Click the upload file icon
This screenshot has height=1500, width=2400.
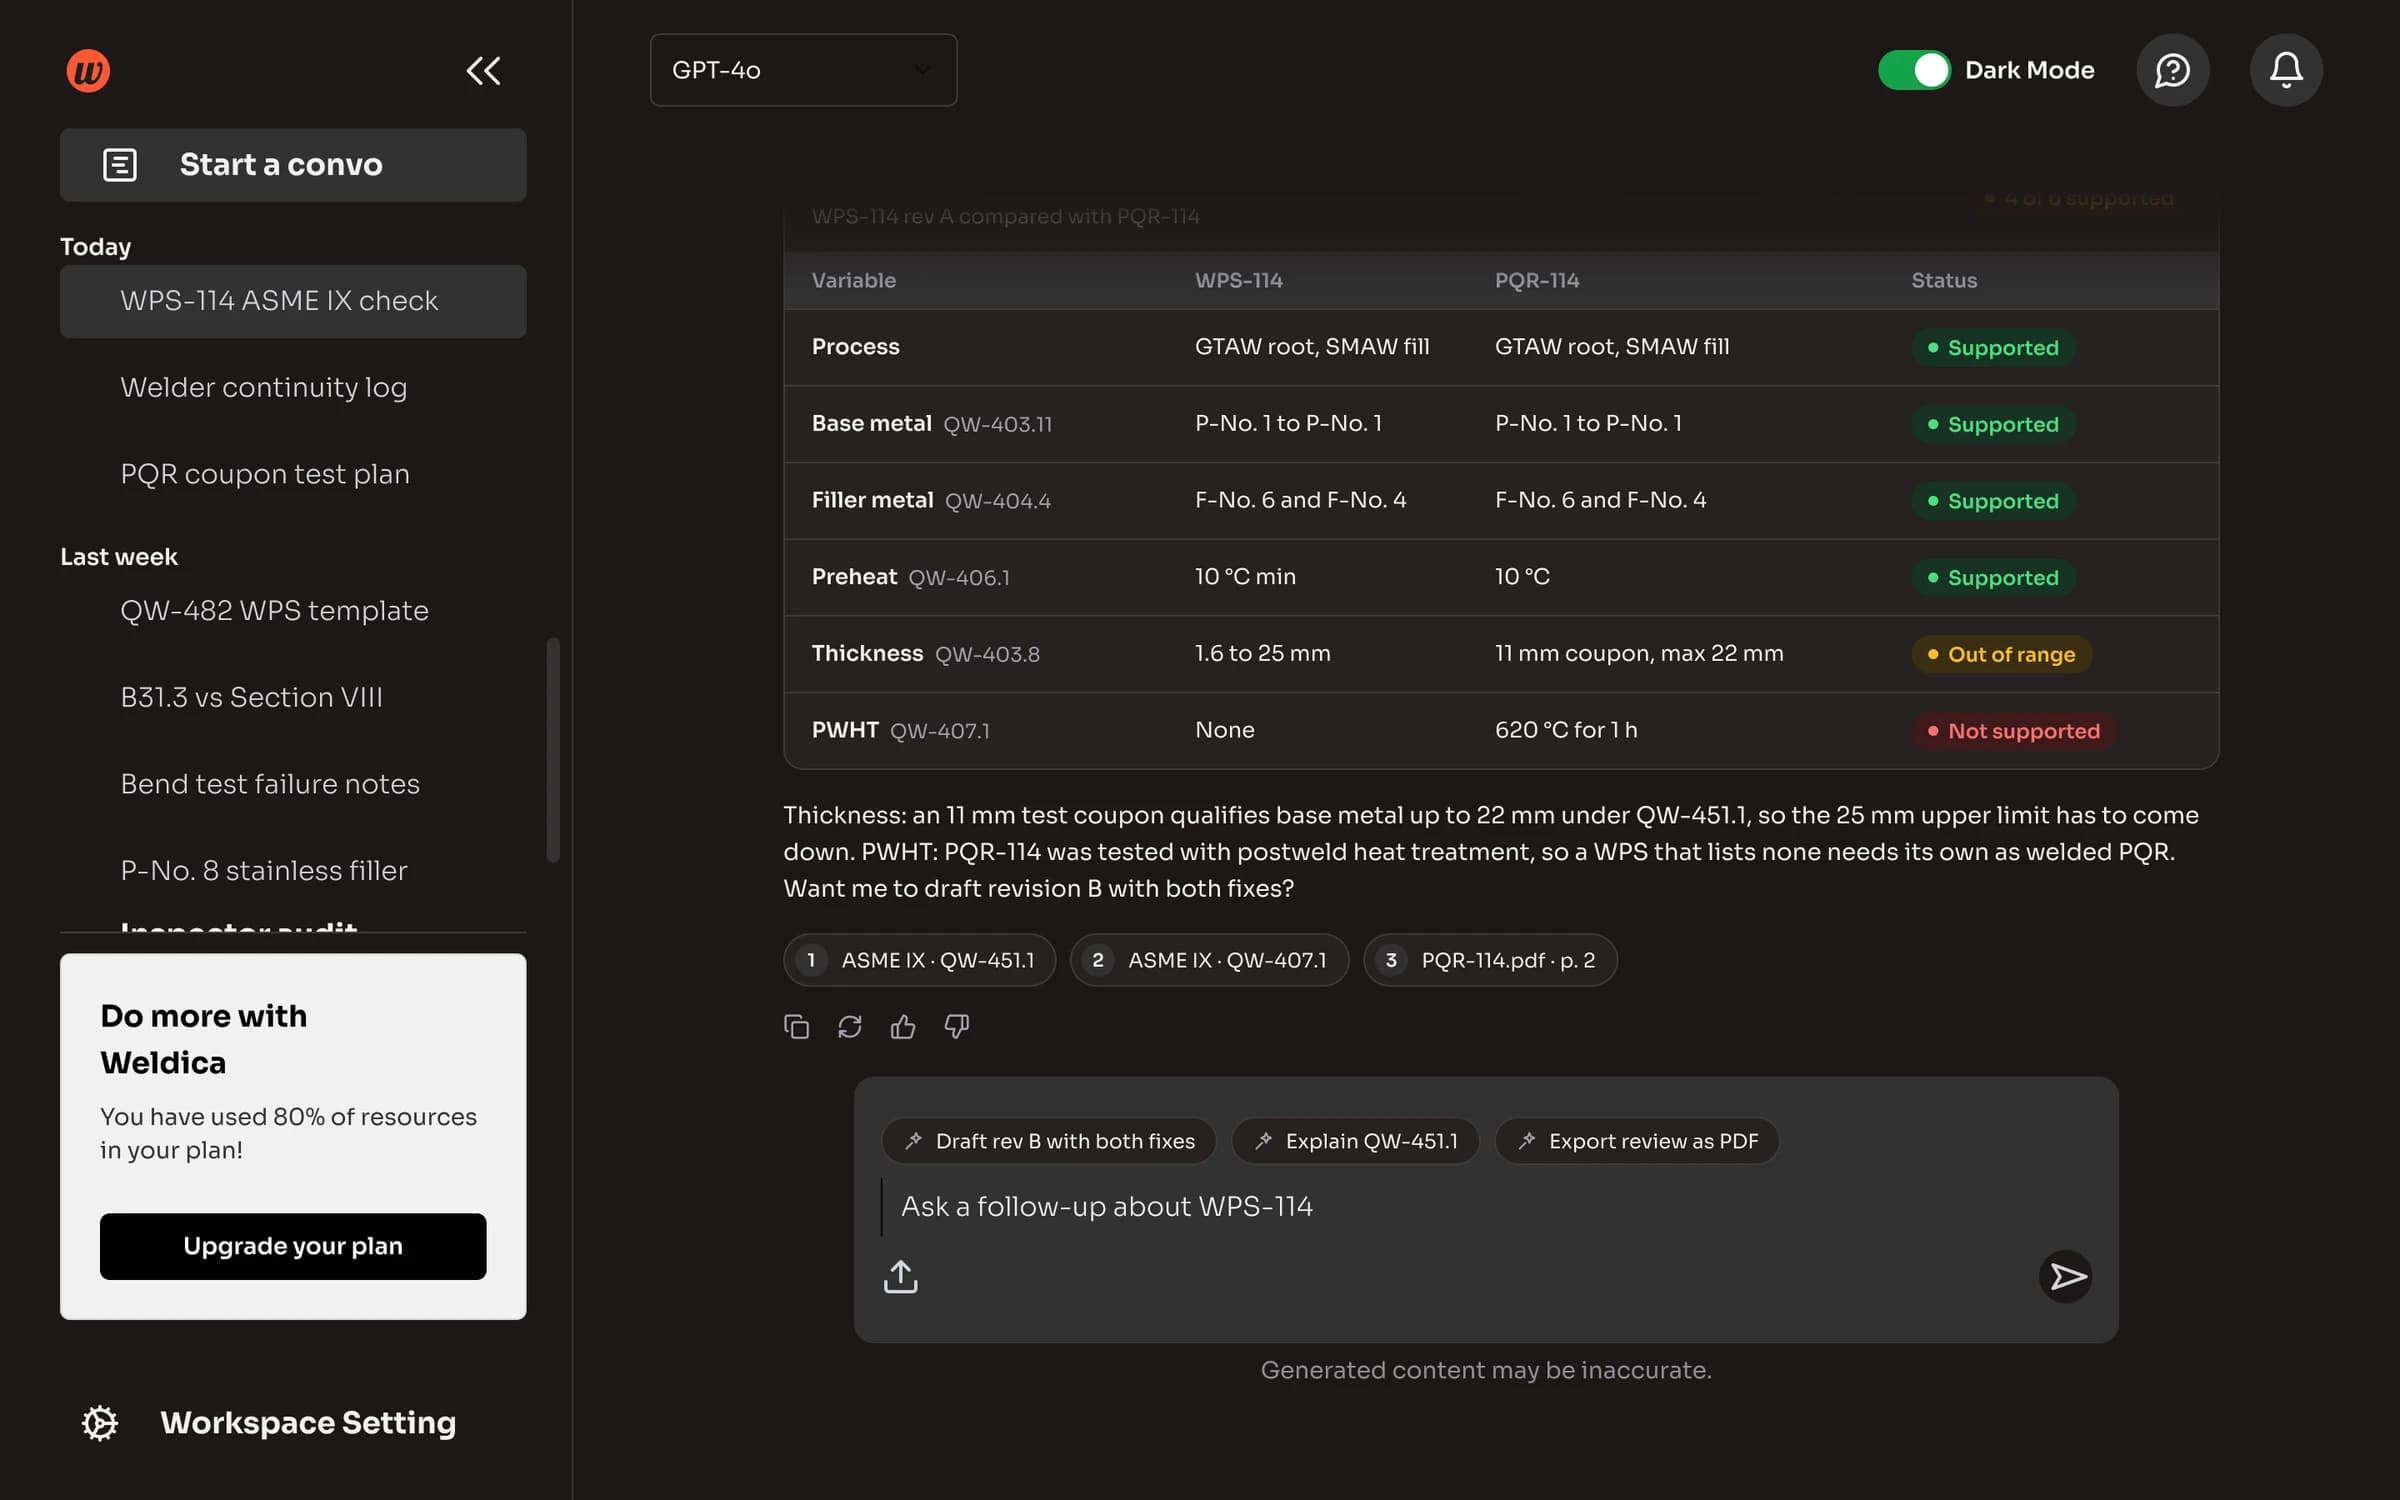pyautogui.click(x=900, y=1276)
